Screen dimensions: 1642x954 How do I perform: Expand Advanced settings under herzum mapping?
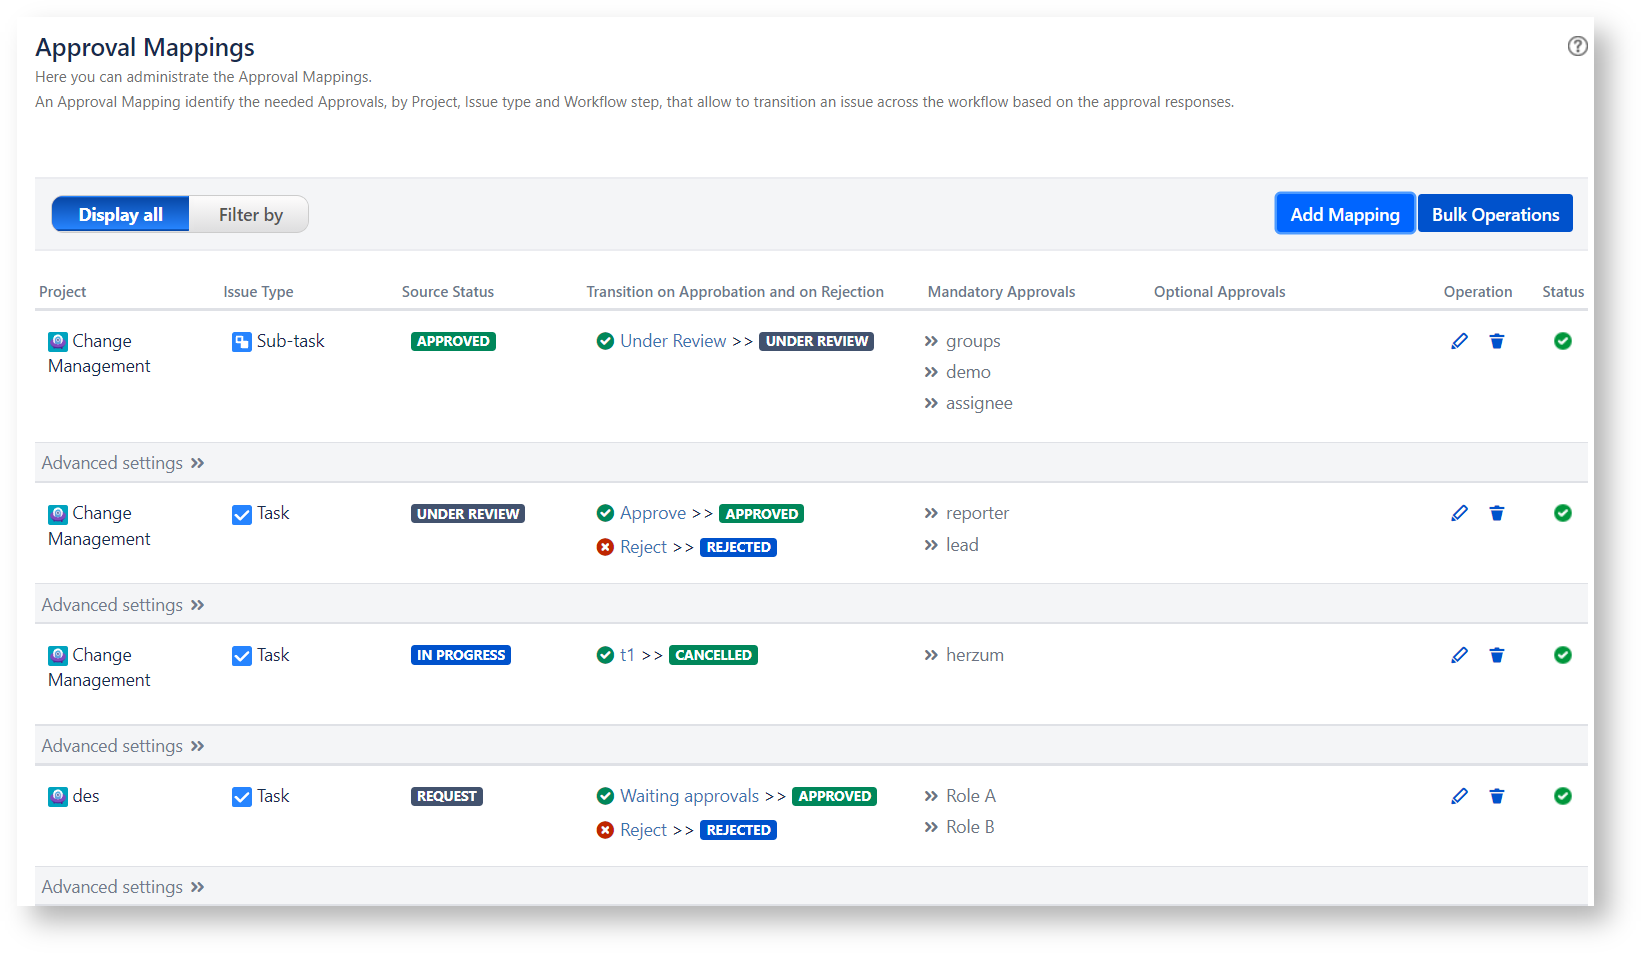122,746
